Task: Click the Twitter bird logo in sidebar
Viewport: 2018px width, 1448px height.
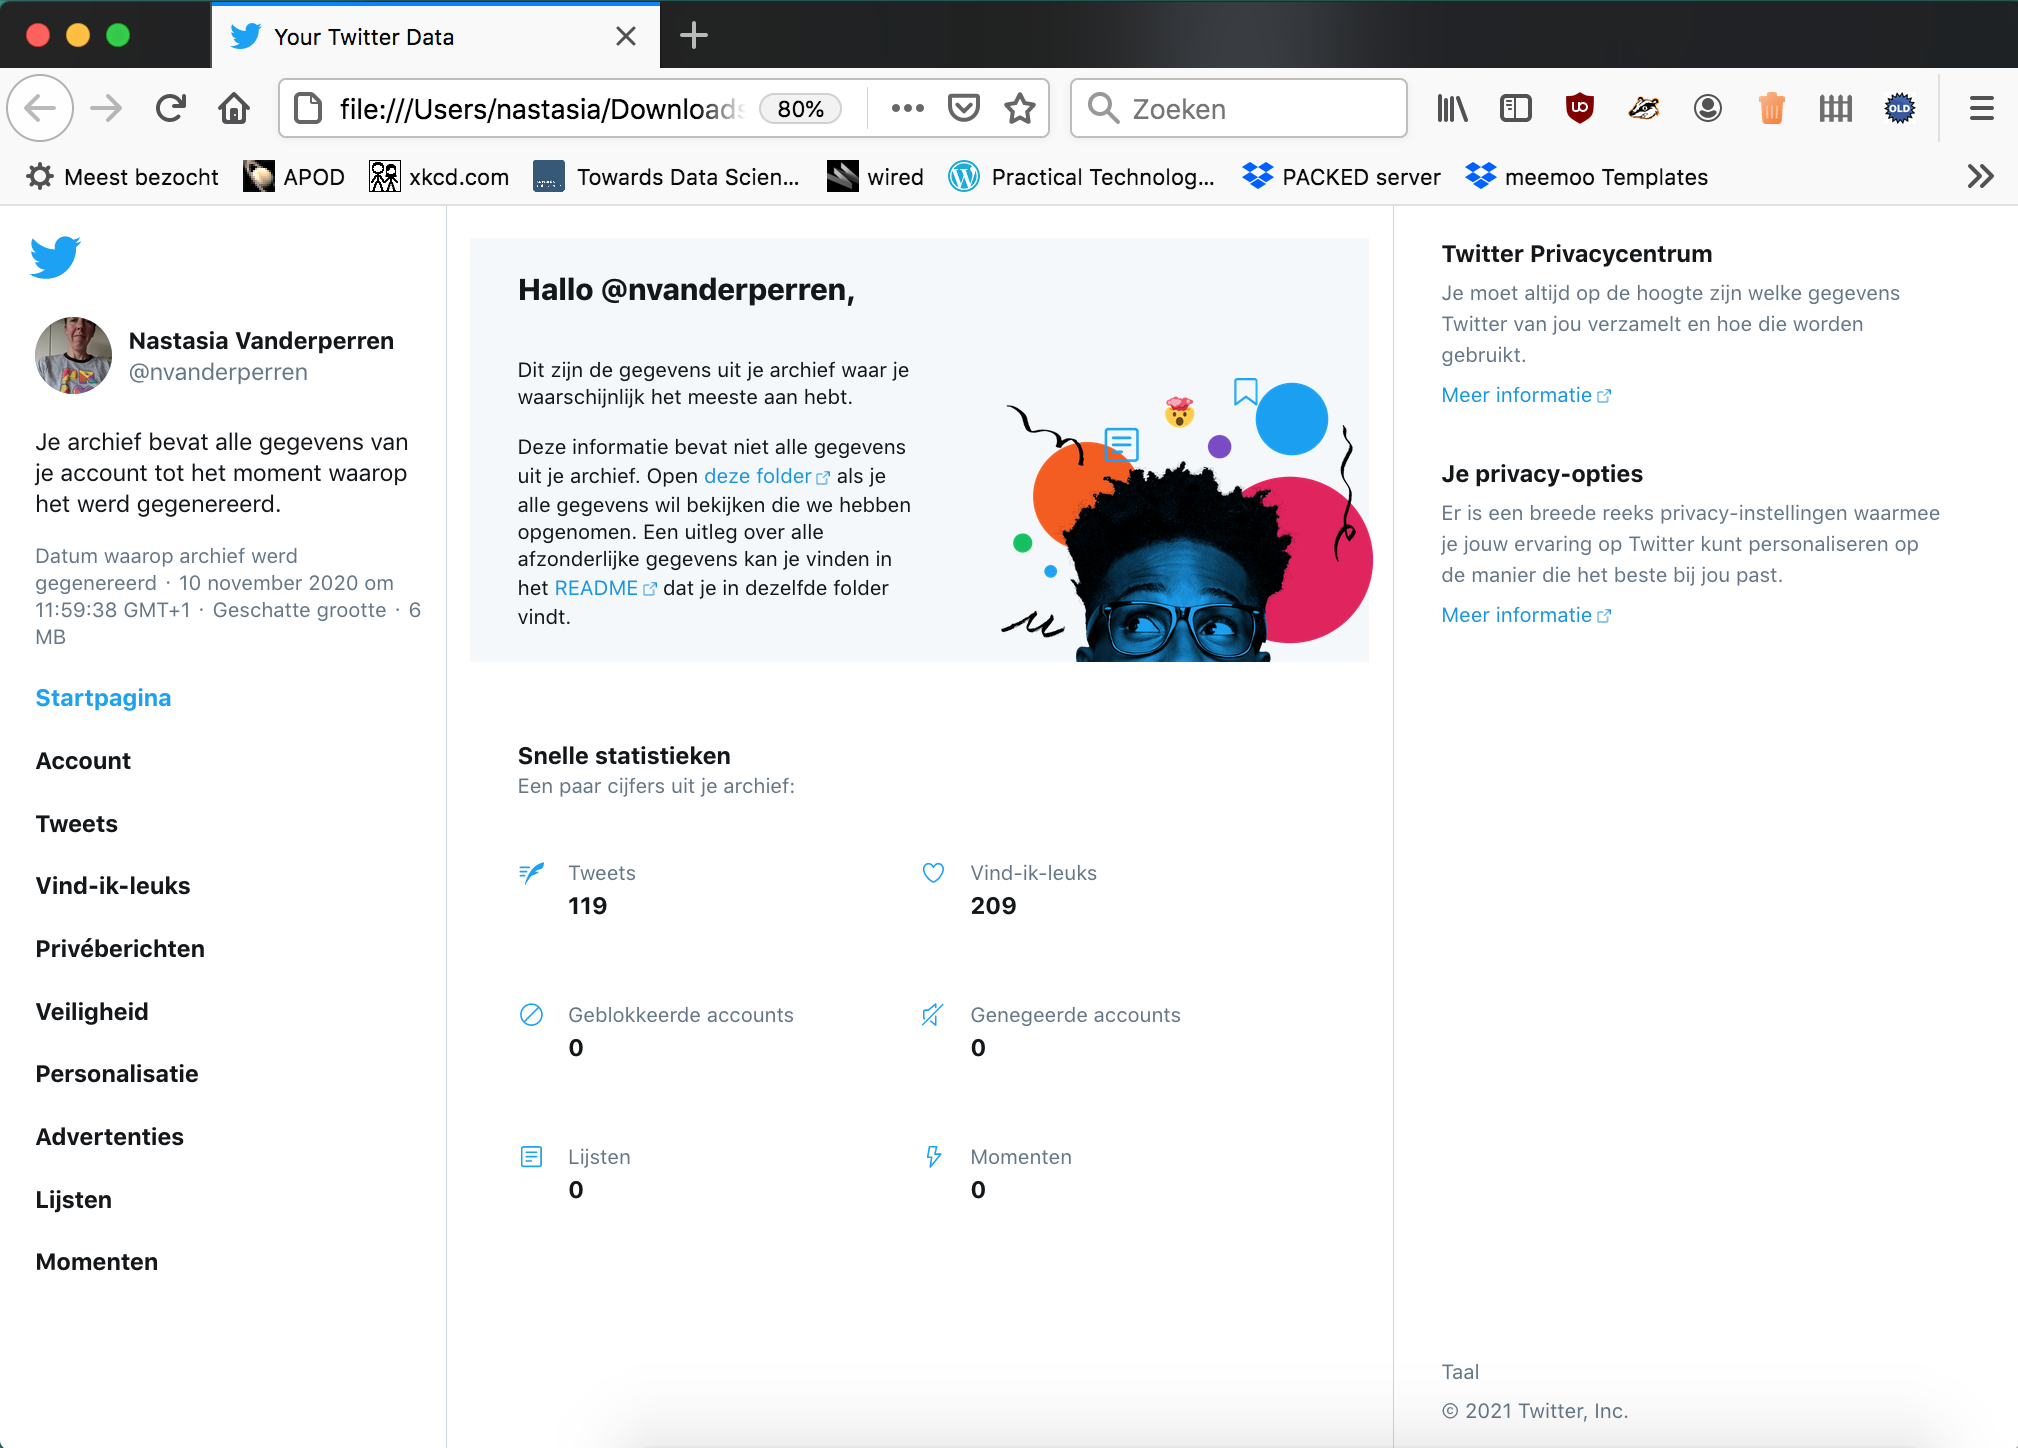Action: click(x=55, y=257)
